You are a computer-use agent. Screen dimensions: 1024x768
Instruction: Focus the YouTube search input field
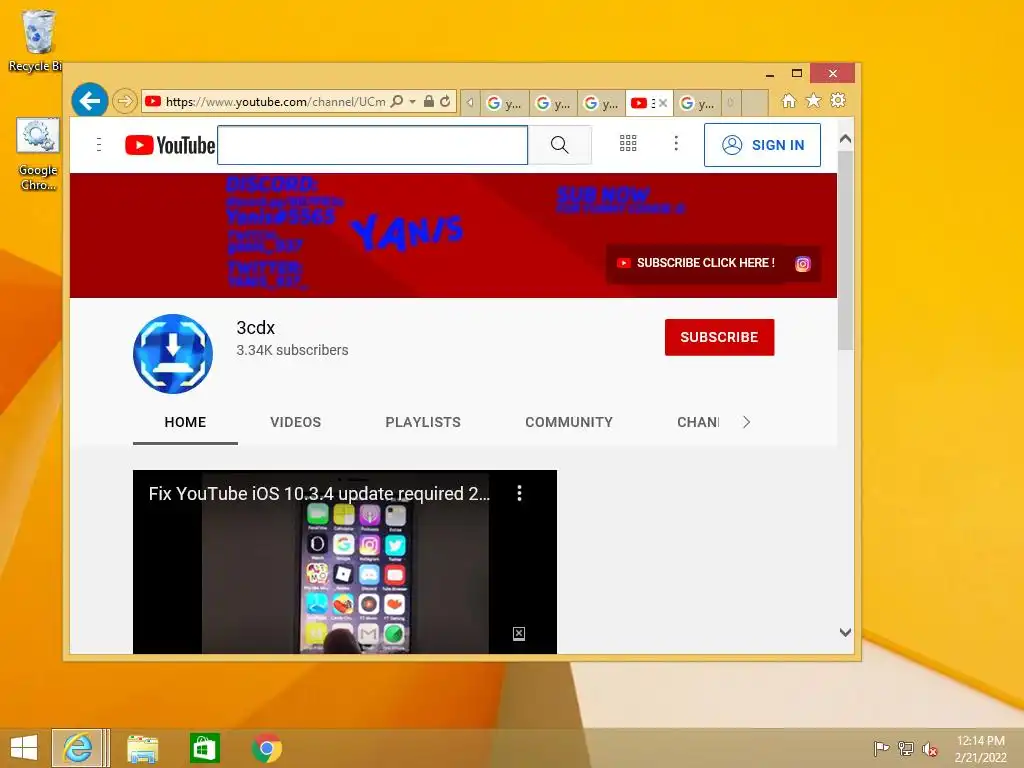372,145
